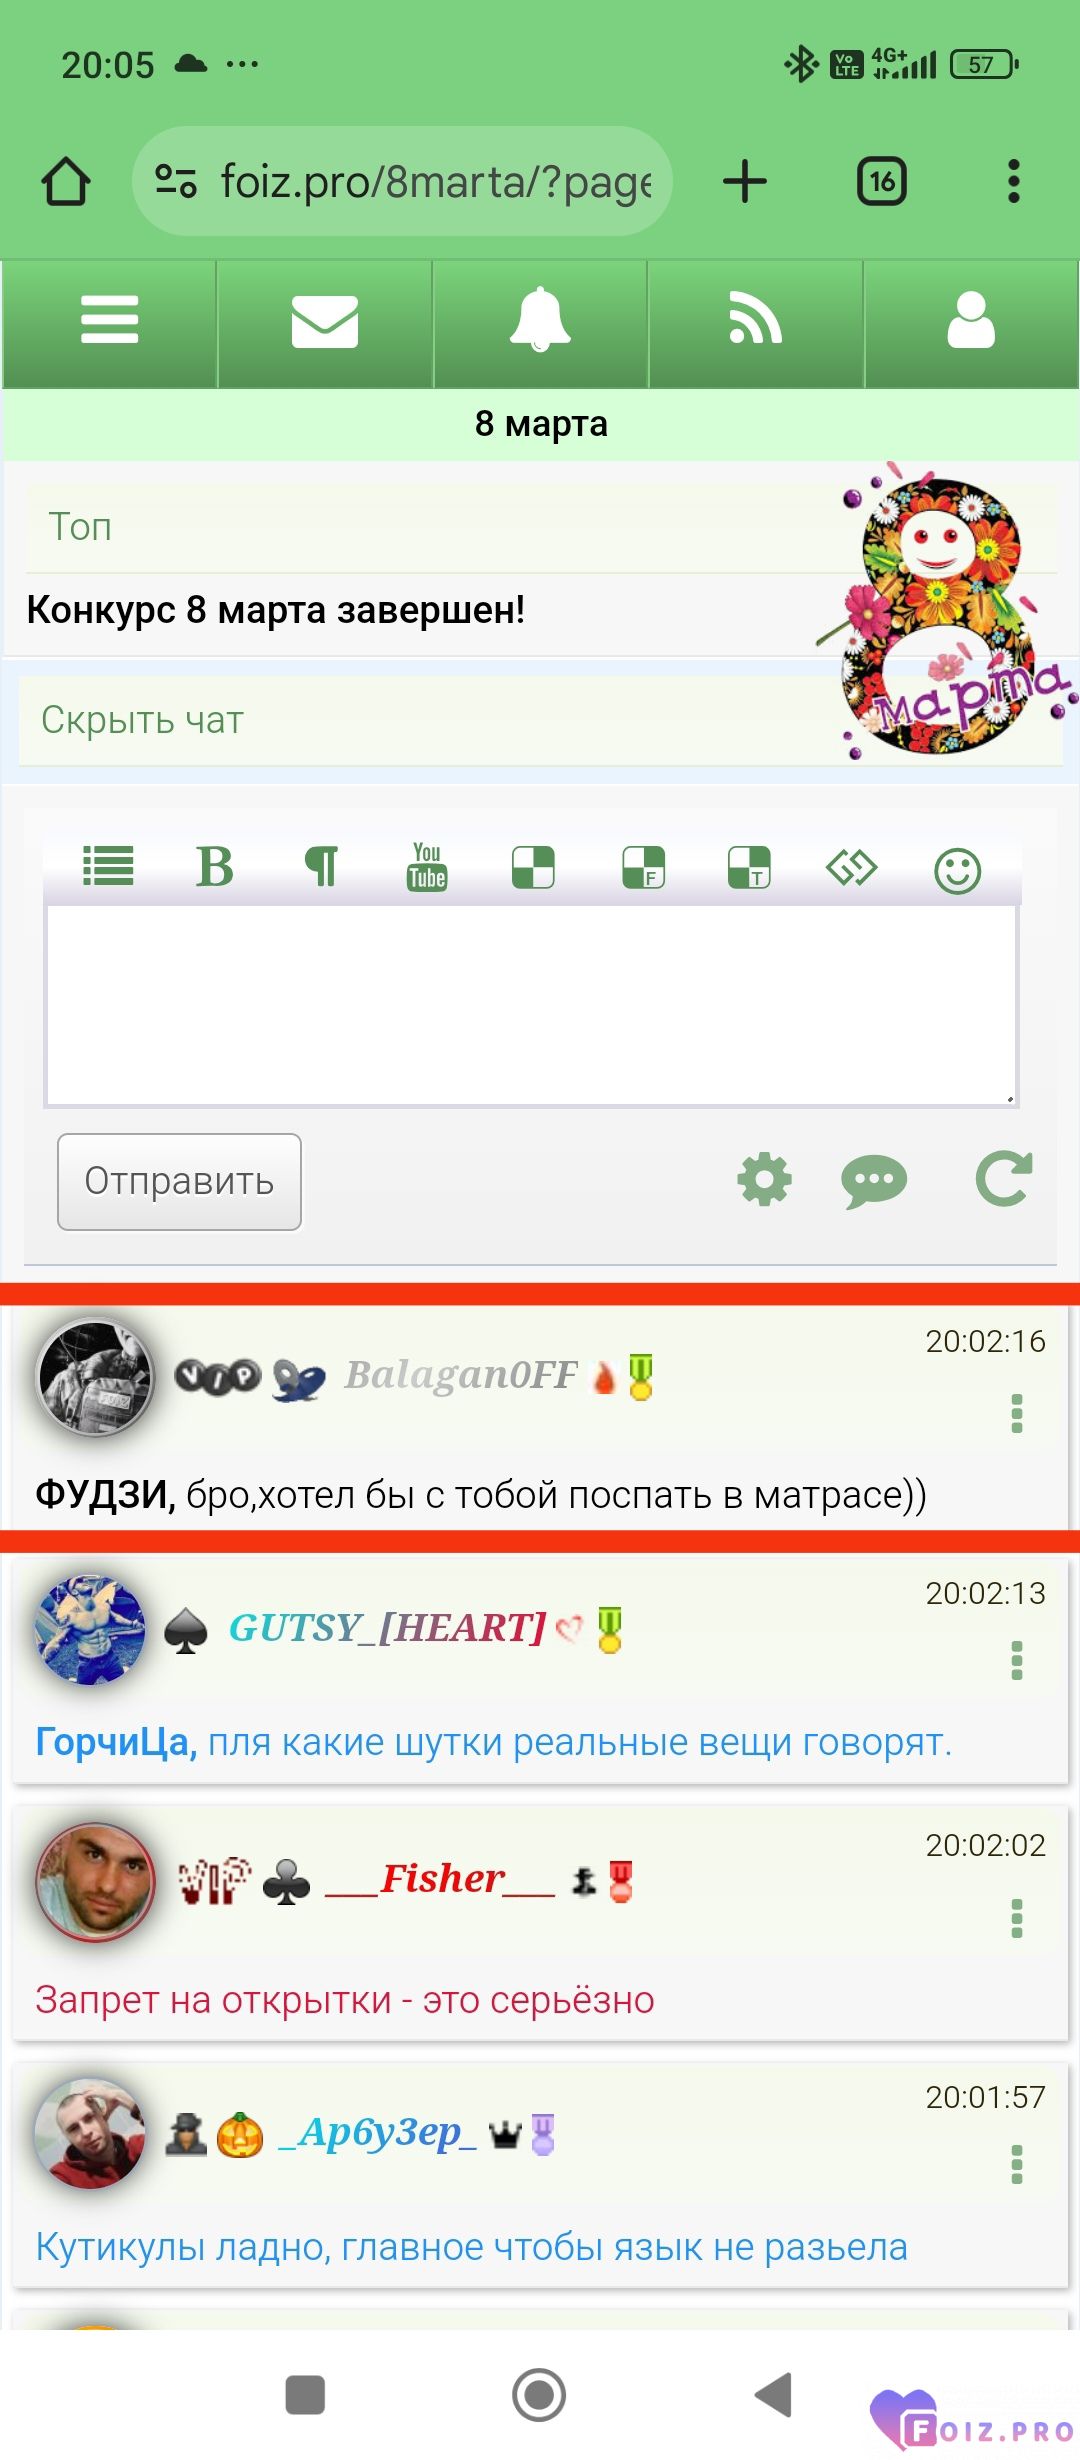Open messages via envelope icon
This screenshot has width=1080, height=2460.
(325, 322)
